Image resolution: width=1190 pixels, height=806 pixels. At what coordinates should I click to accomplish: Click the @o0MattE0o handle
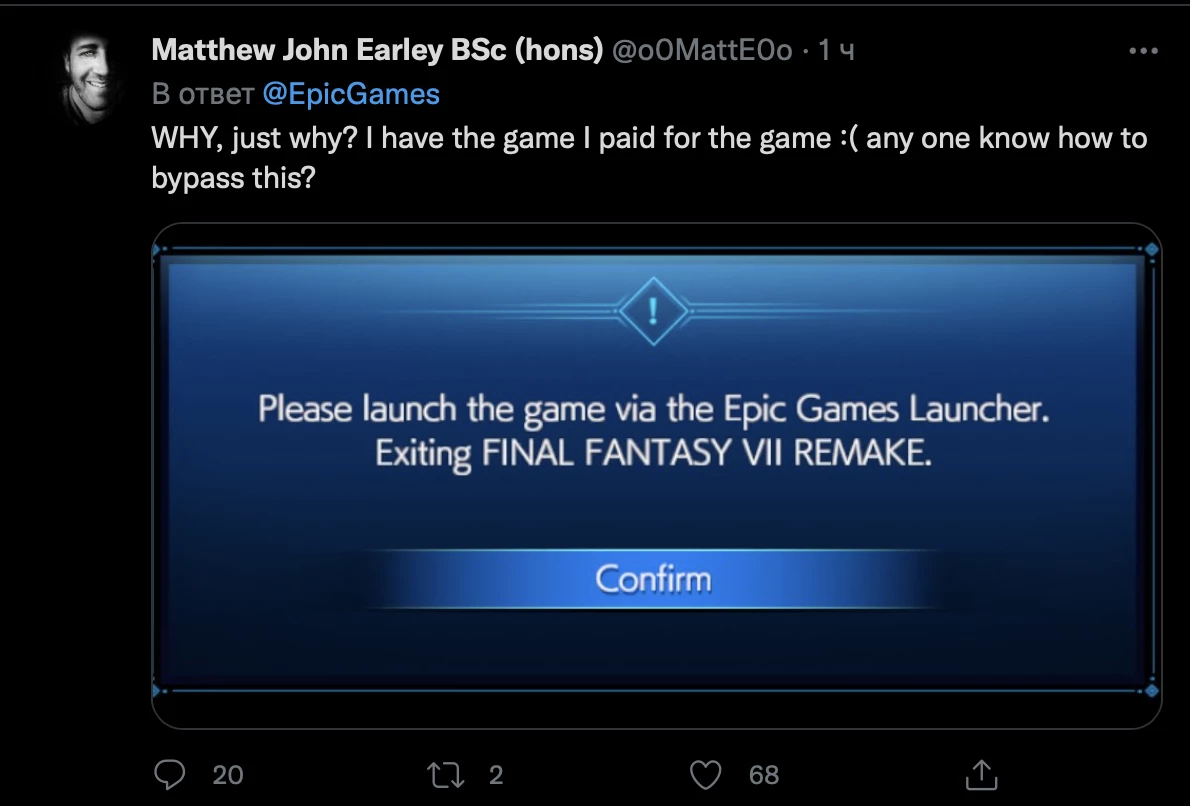[702, 51]
